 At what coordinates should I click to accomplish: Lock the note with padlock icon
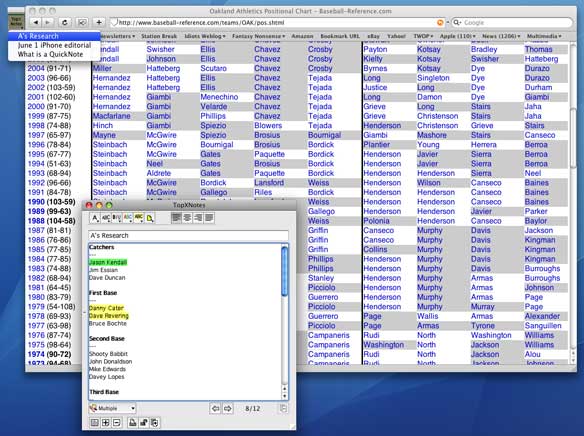click(143, 423)
